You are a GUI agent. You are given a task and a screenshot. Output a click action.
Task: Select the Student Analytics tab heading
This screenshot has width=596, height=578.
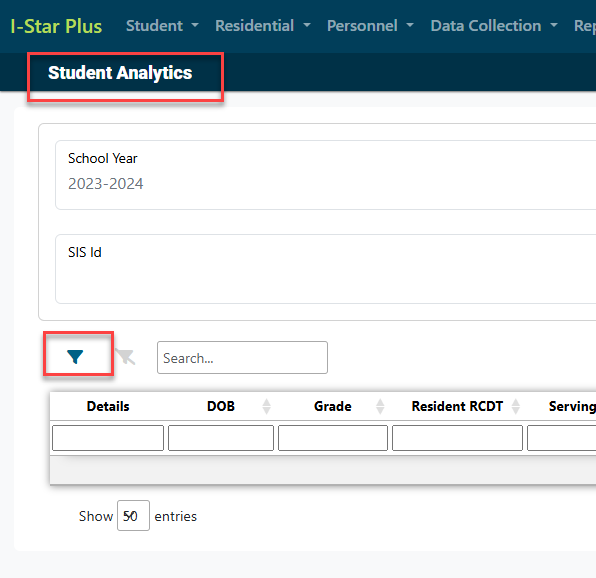tap(120, 73)
